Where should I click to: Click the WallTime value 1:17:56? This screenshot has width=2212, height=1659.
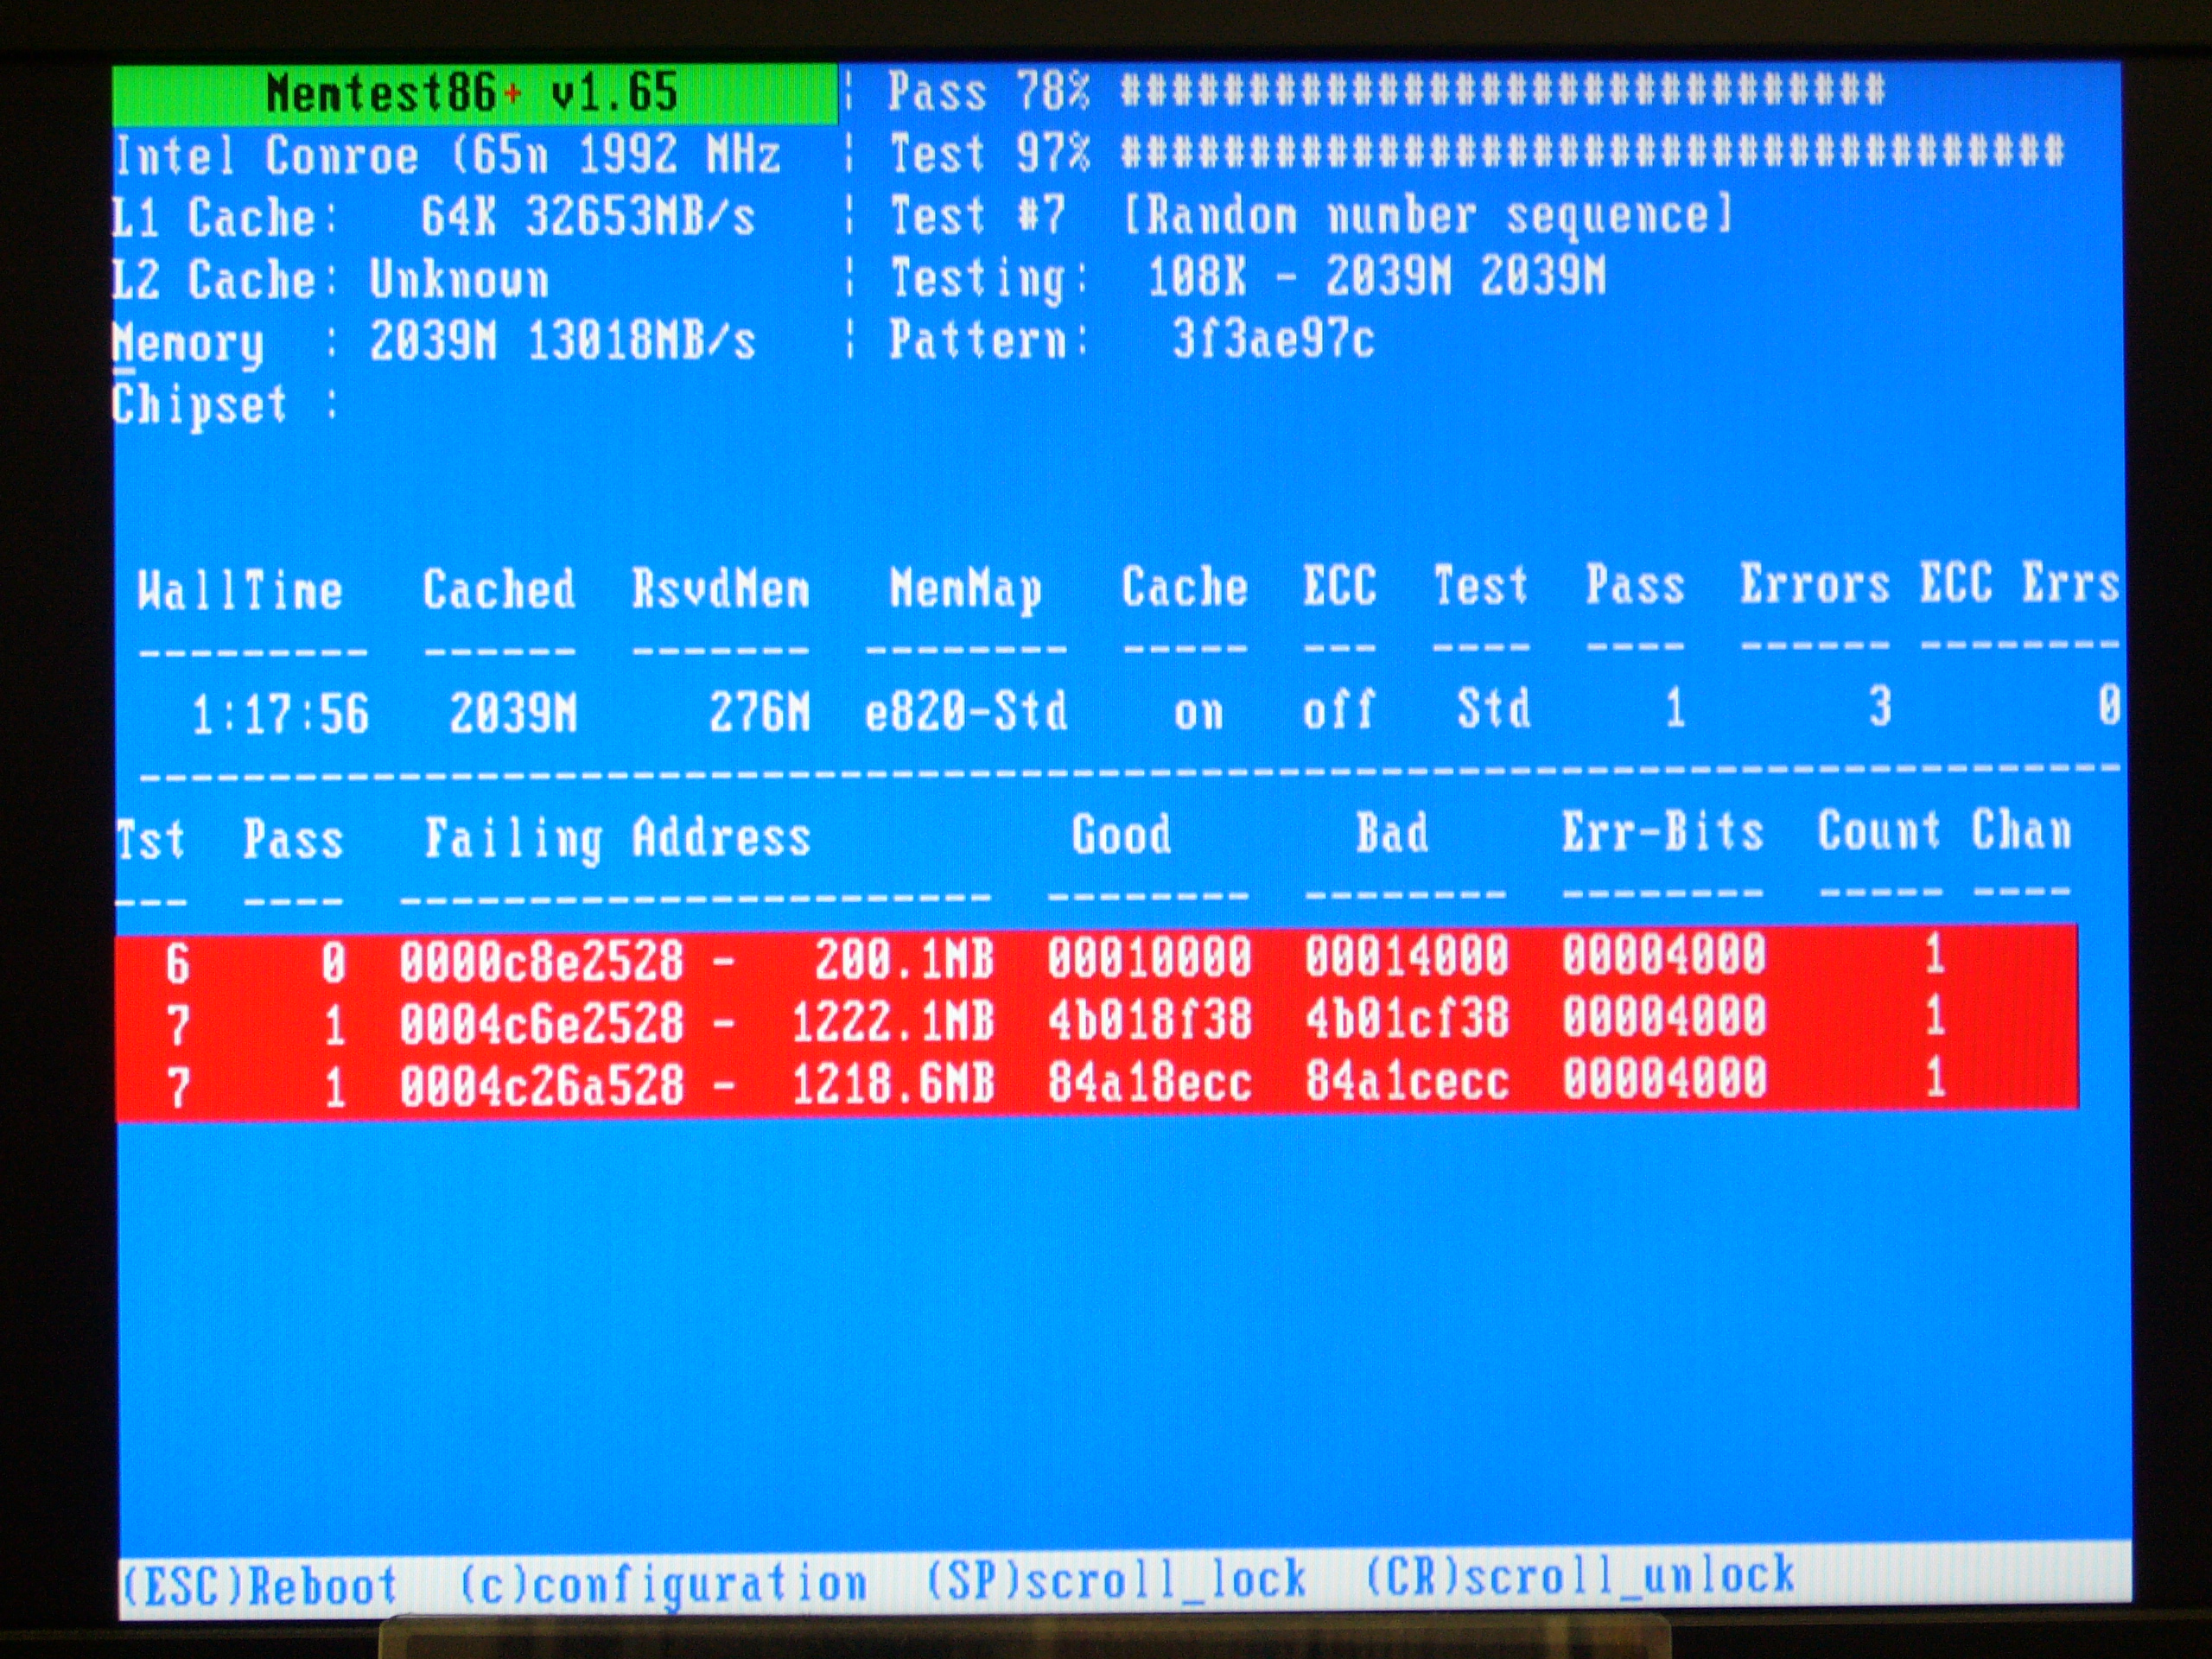[280, 715]
